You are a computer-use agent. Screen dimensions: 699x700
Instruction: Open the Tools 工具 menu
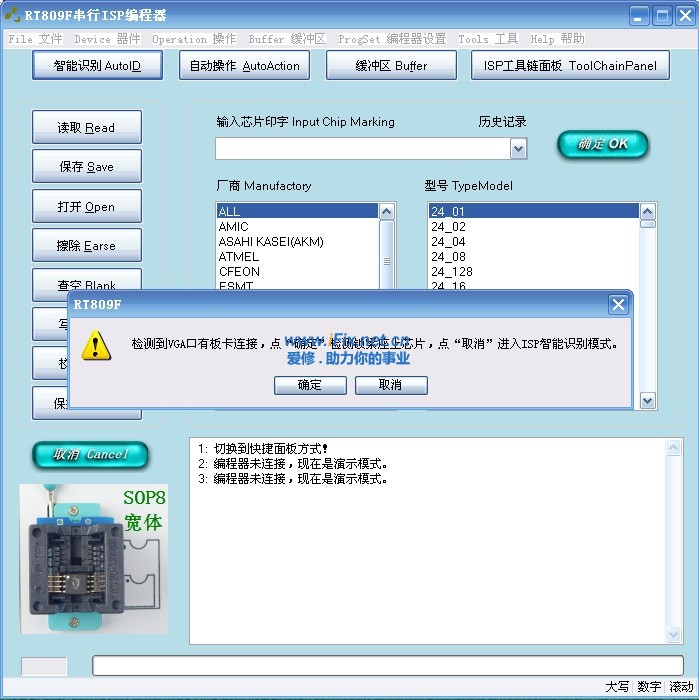click(x=488, y=39)
